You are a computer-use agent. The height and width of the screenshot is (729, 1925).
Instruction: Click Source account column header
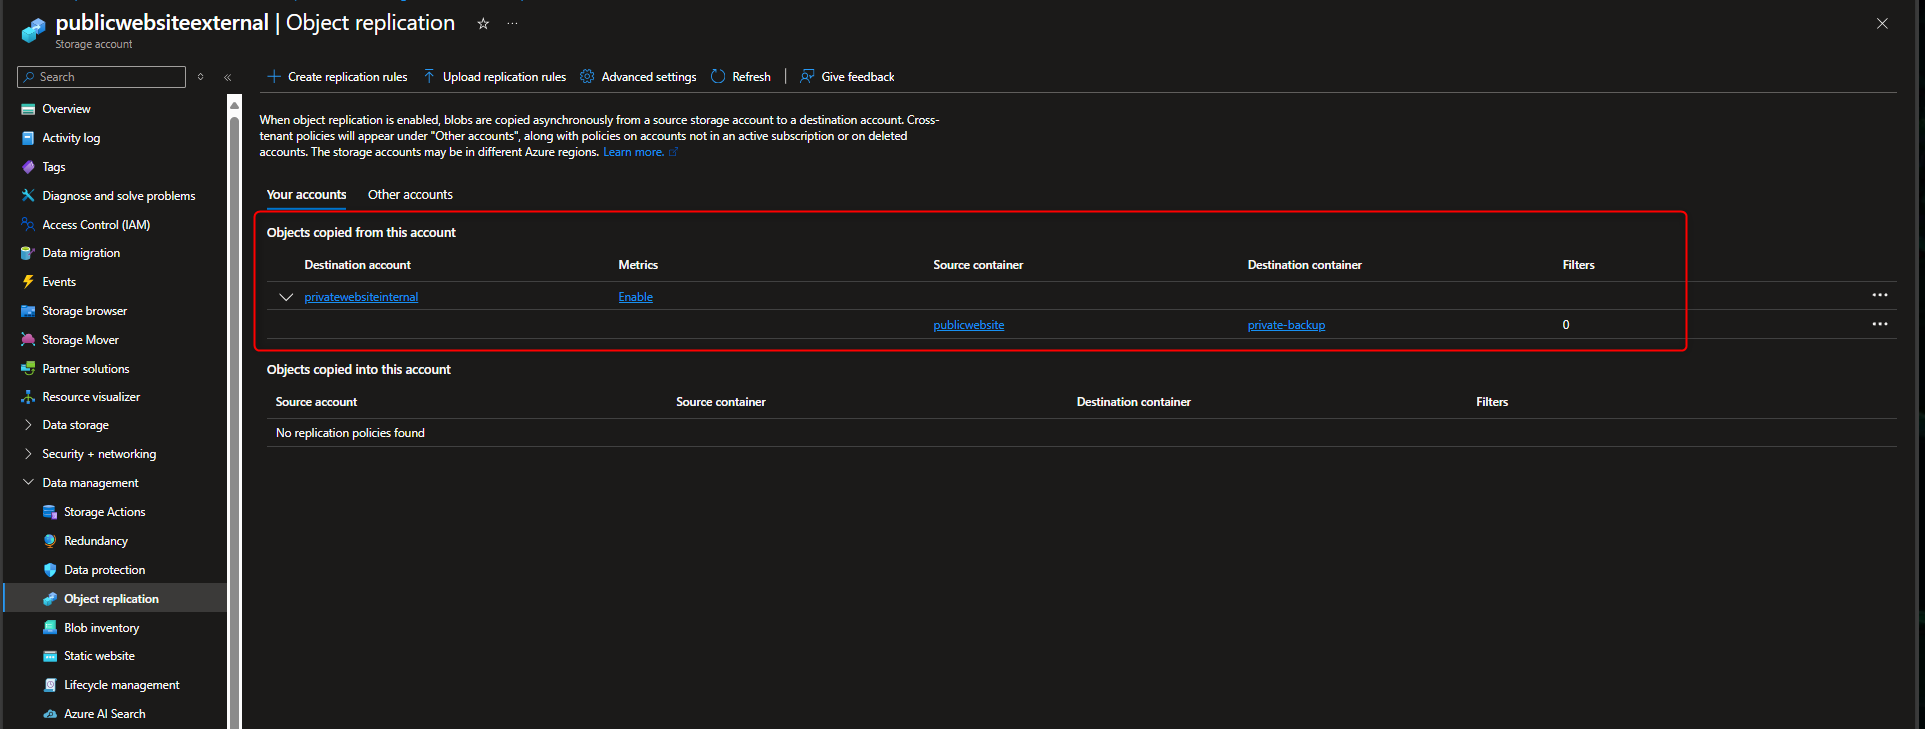point(316,402)
